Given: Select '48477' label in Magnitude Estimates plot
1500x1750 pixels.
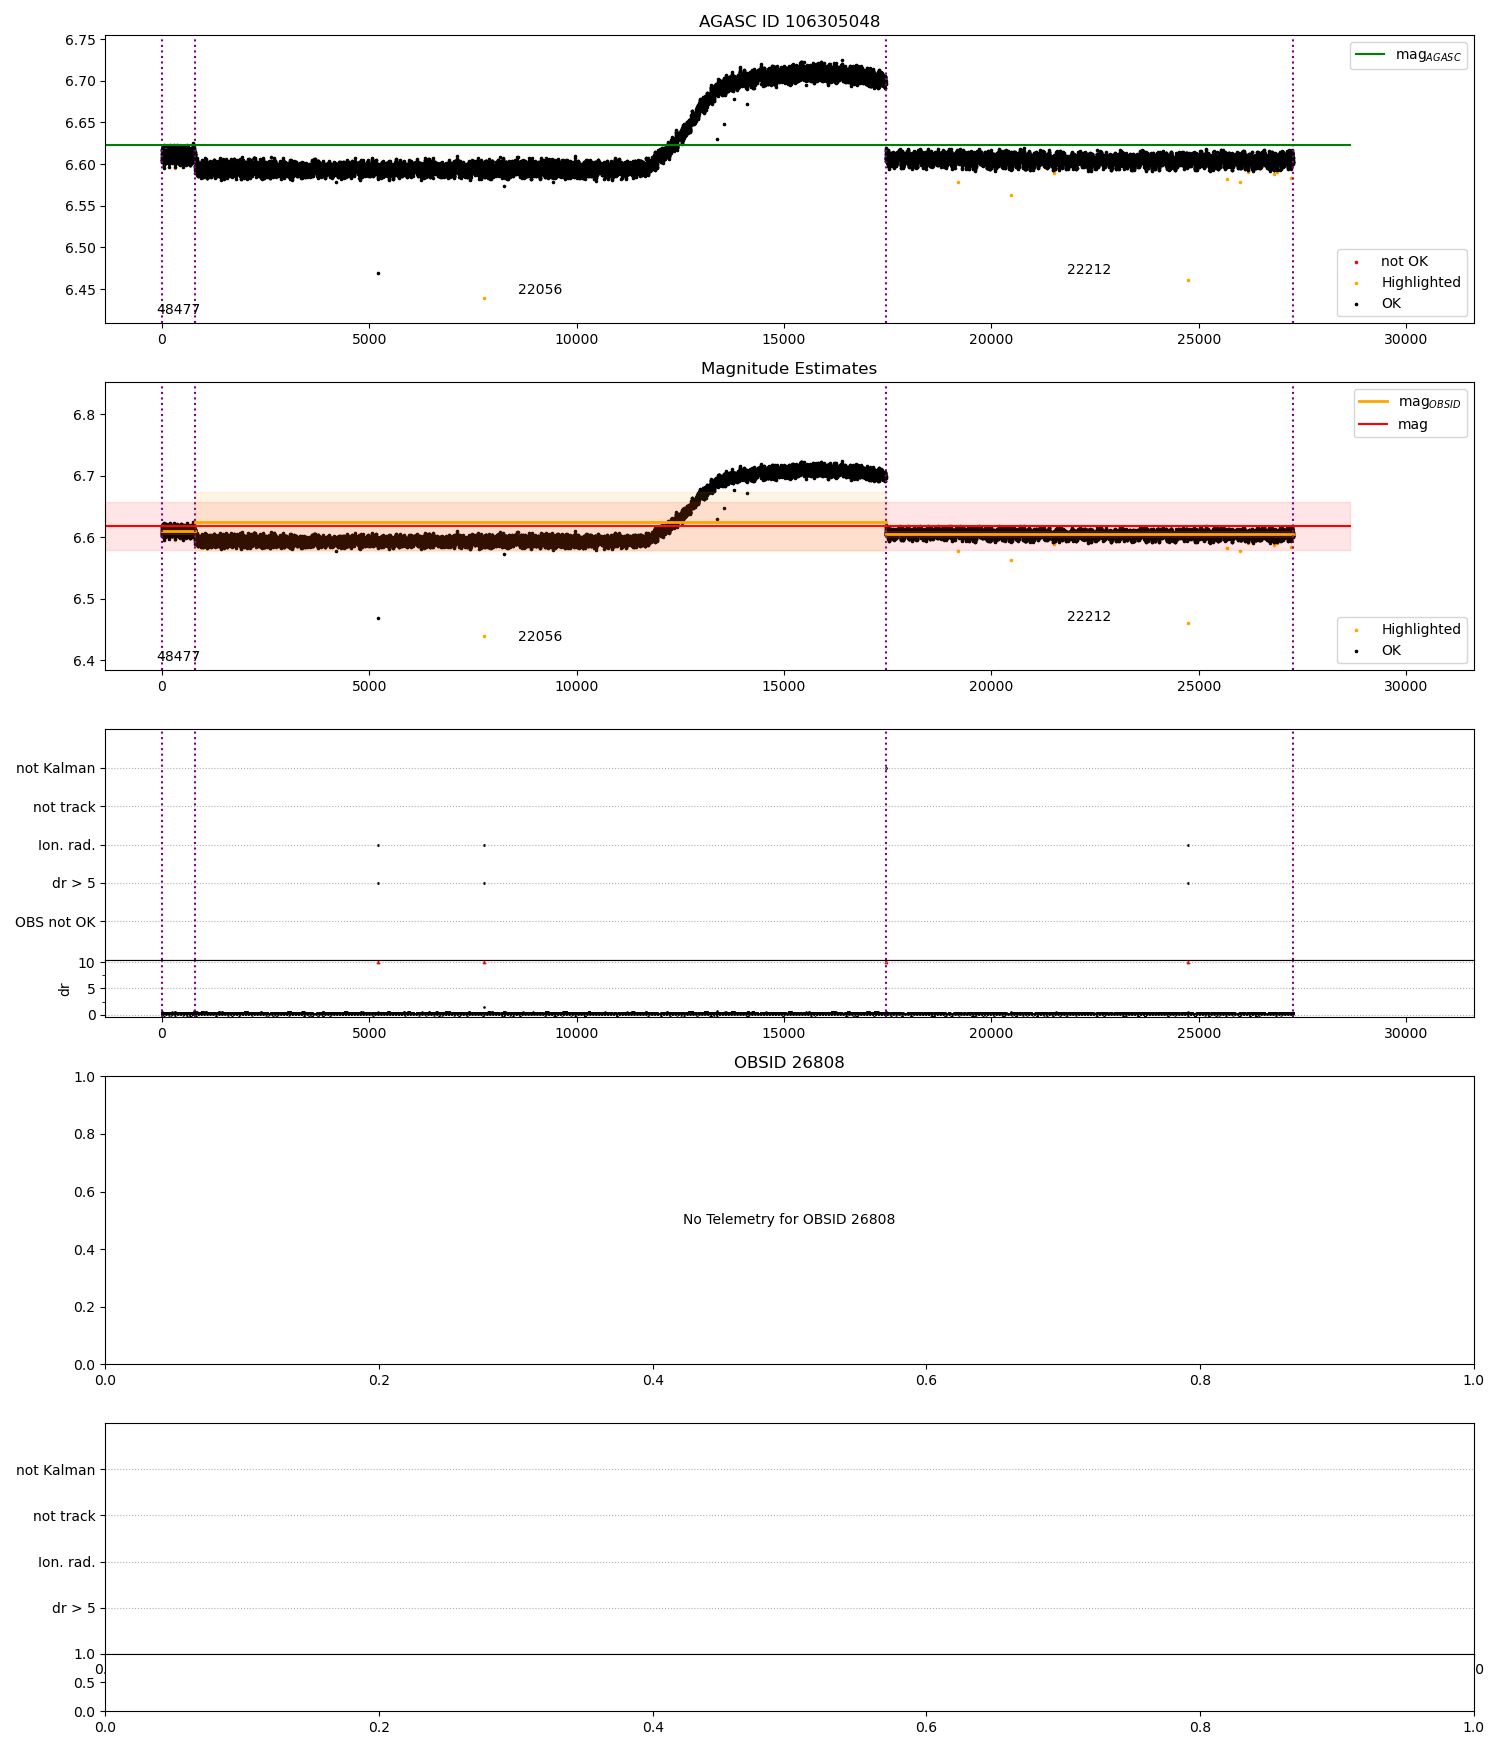Looking at the screenshot, I should point(178,657).
